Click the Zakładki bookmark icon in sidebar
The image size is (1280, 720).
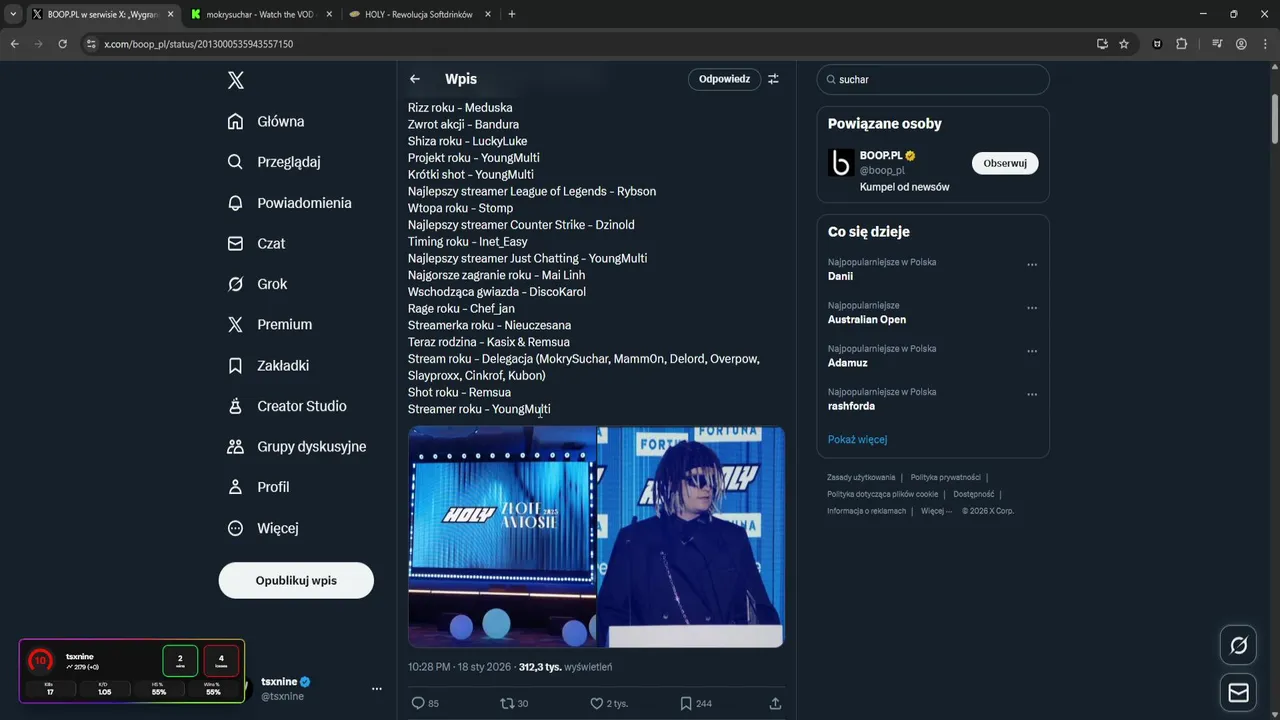(235, 366)
